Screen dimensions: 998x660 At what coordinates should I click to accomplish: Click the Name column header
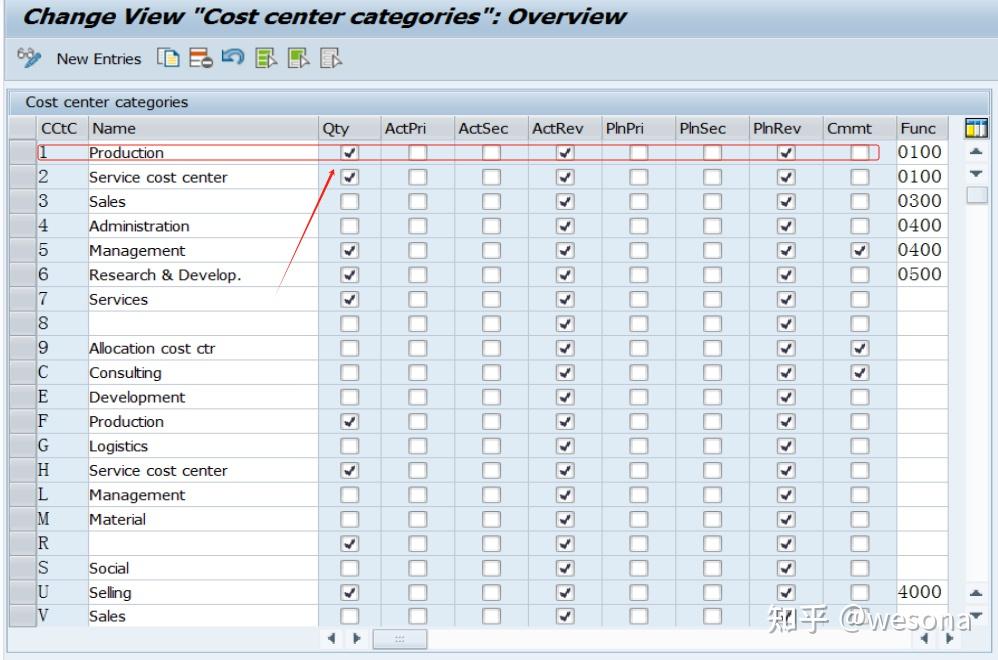coord(203,128)
